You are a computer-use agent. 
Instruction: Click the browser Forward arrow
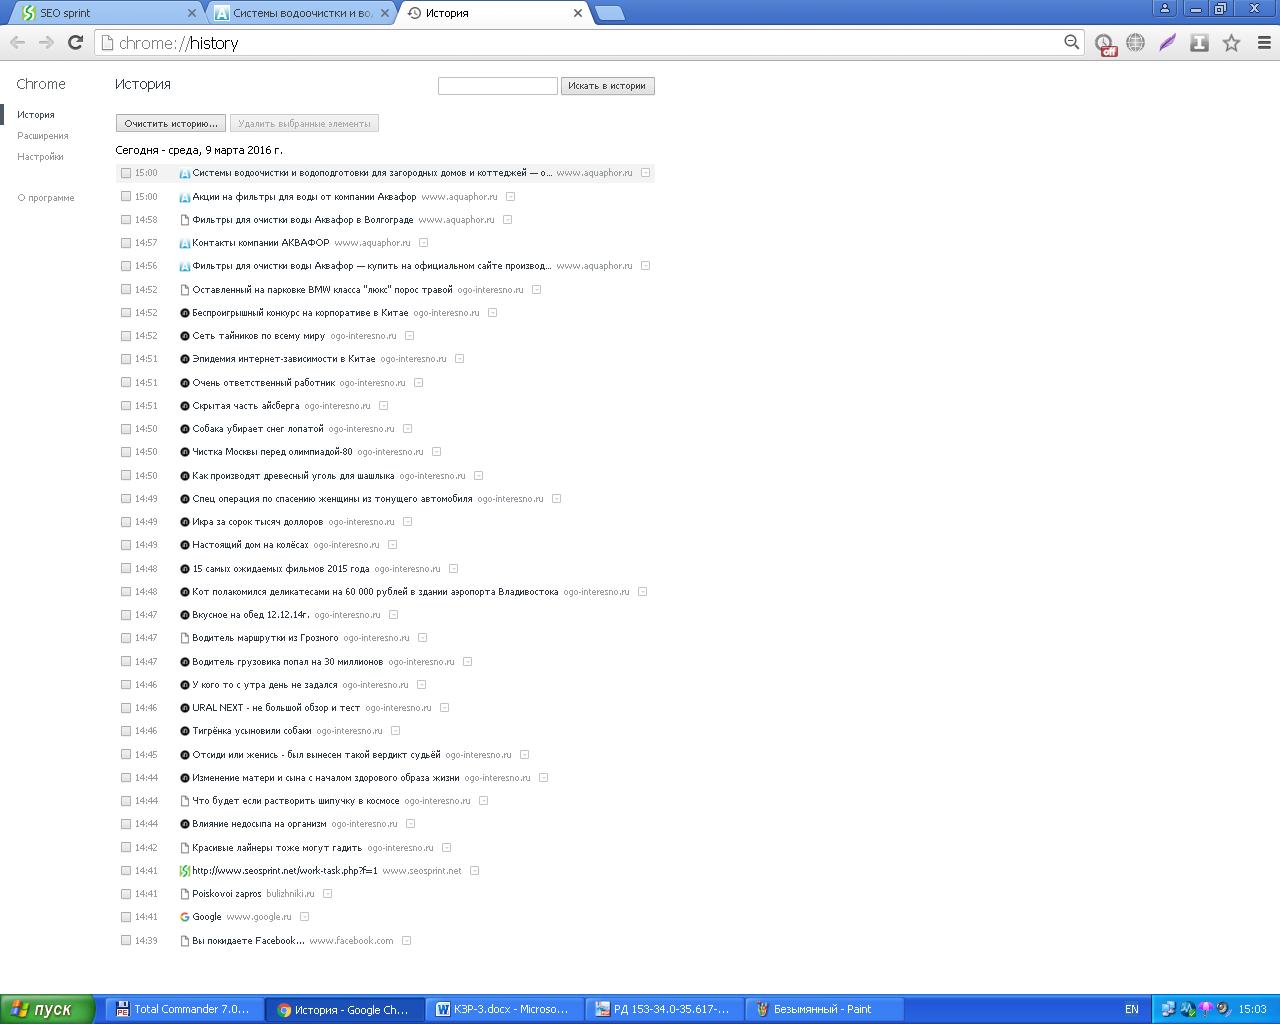pos(46,42)
